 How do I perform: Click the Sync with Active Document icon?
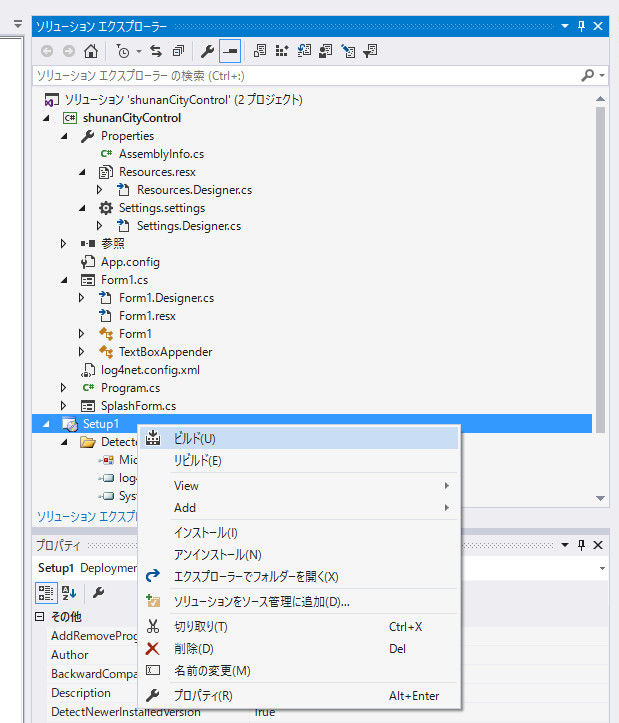[156, 51]
